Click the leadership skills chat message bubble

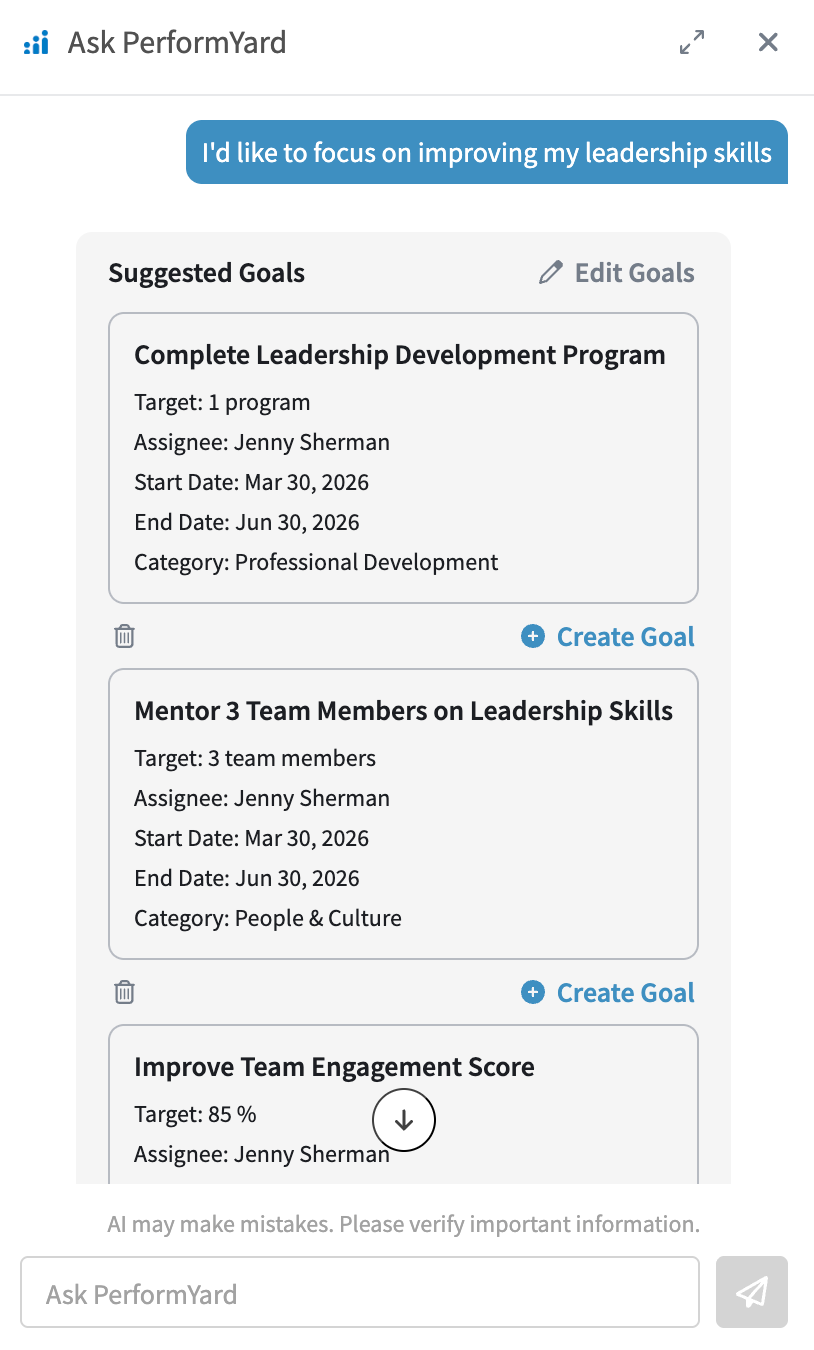click(487, 152)
